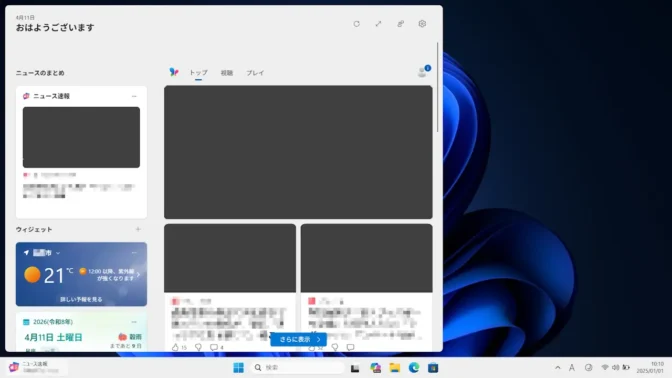Screen dimensions: 672x378
Task: Click the 2026(令和8年) calendar header
Action: point(53,322)
